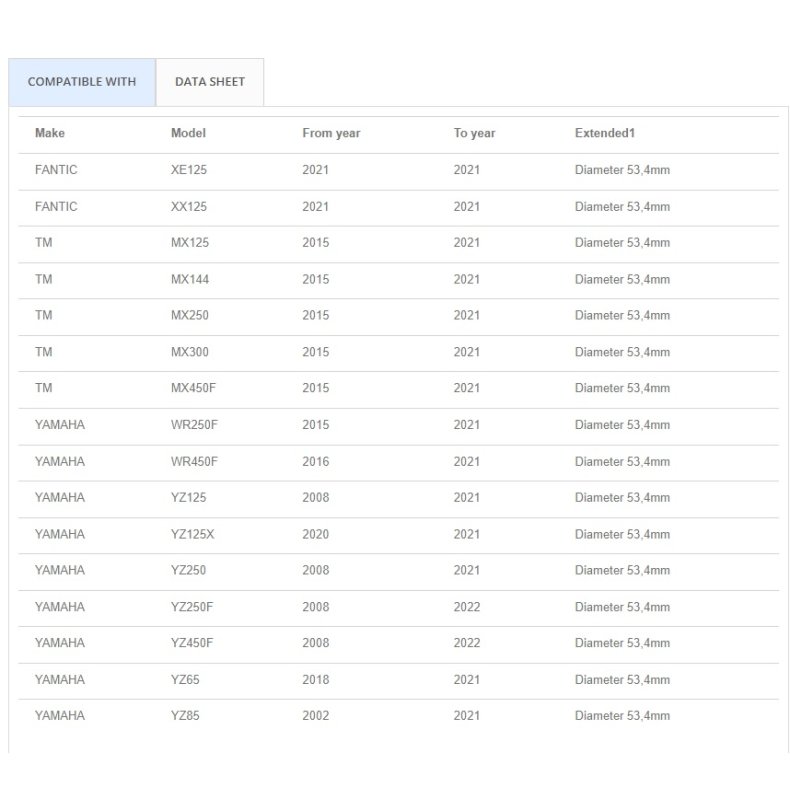Click the To year column header
Viewport: 790px width, 790px height.
(x=474, y=133)
